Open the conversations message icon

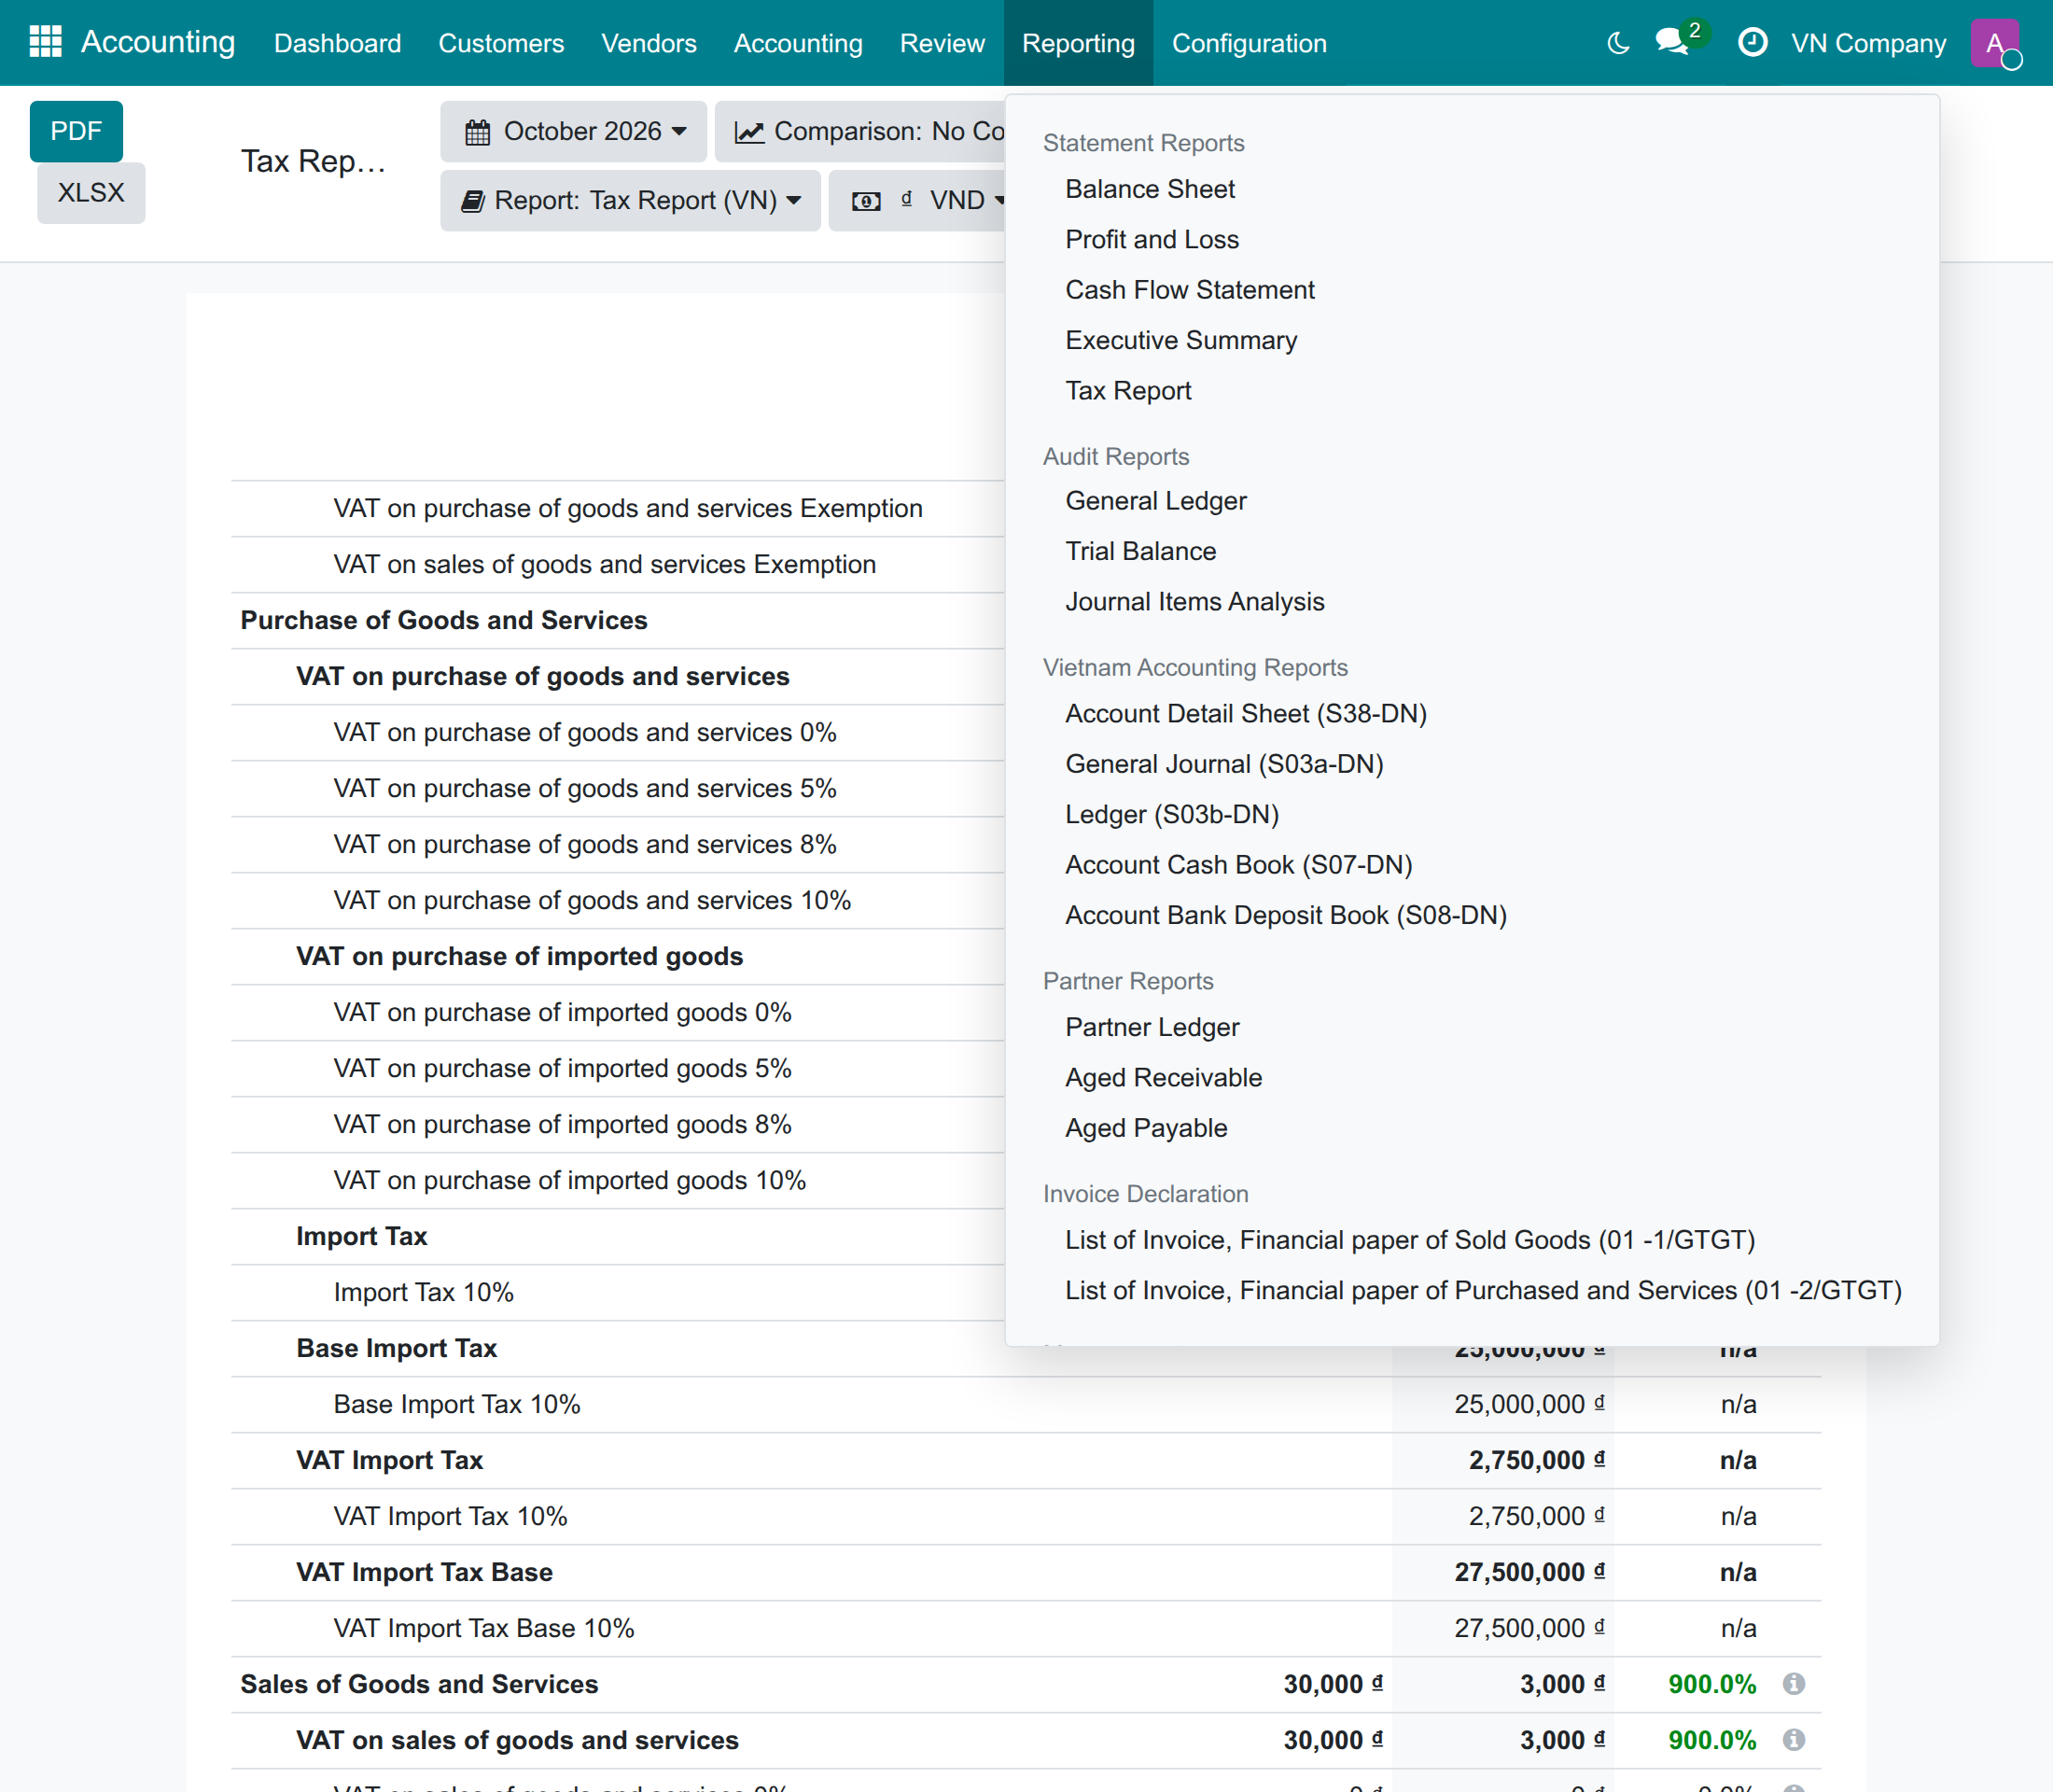[1672, 42]
